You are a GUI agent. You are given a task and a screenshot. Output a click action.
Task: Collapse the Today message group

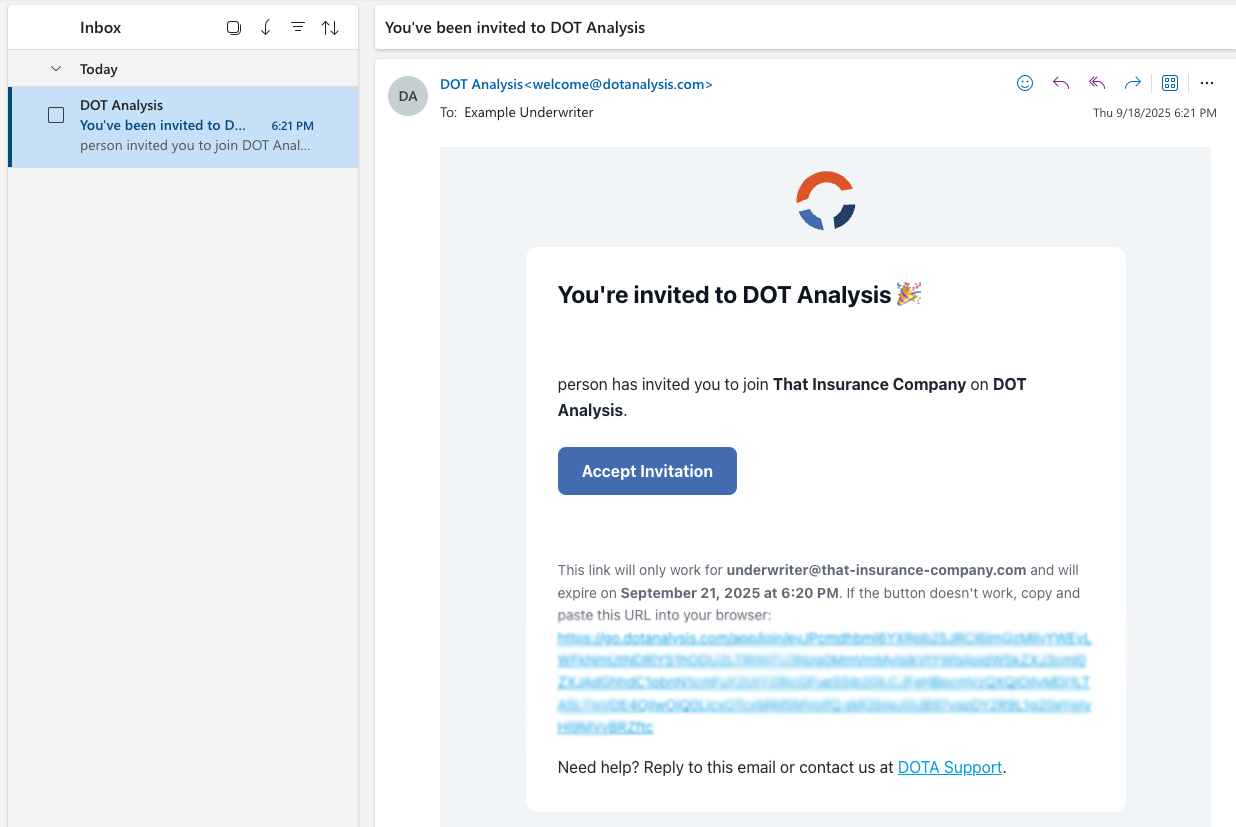56,69
